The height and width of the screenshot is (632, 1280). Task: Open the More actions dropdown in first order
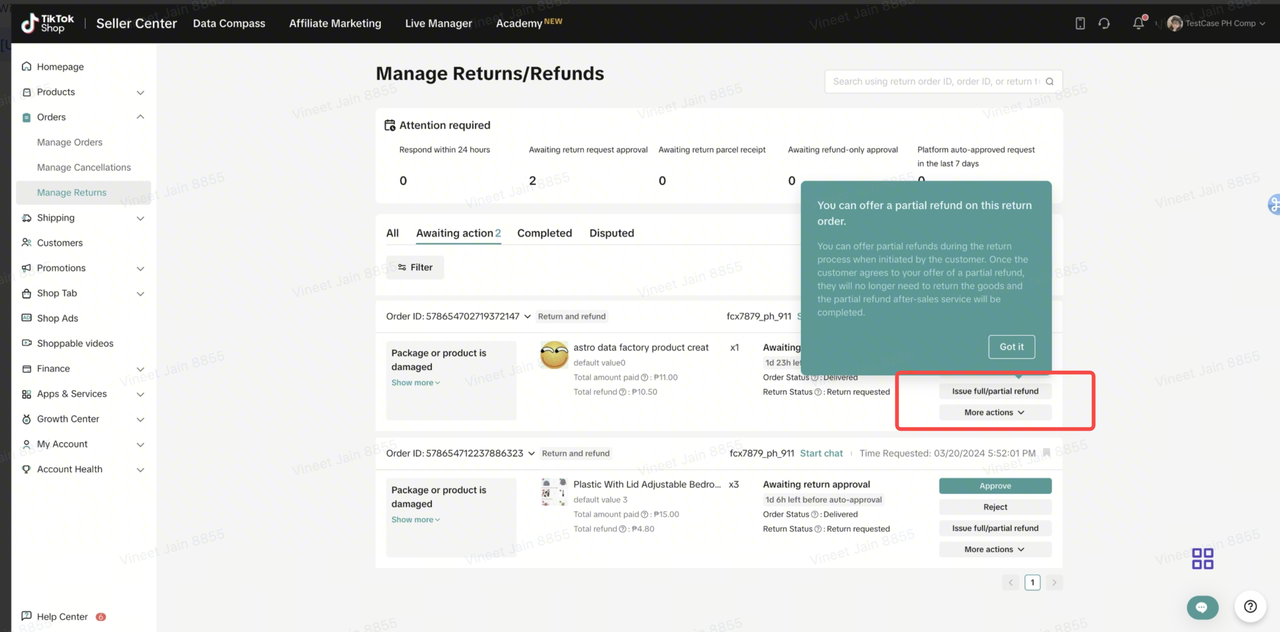(x=994, y=412)
